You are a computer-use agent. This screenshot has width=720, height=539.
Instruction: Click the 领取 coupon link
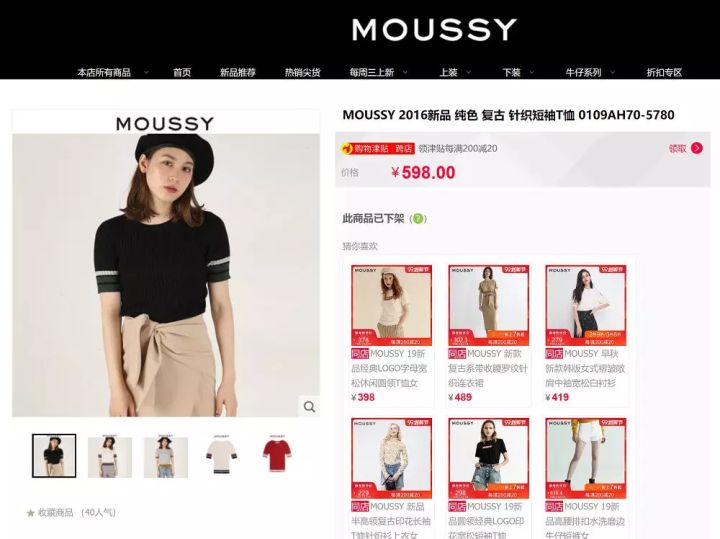pos(677,148)
